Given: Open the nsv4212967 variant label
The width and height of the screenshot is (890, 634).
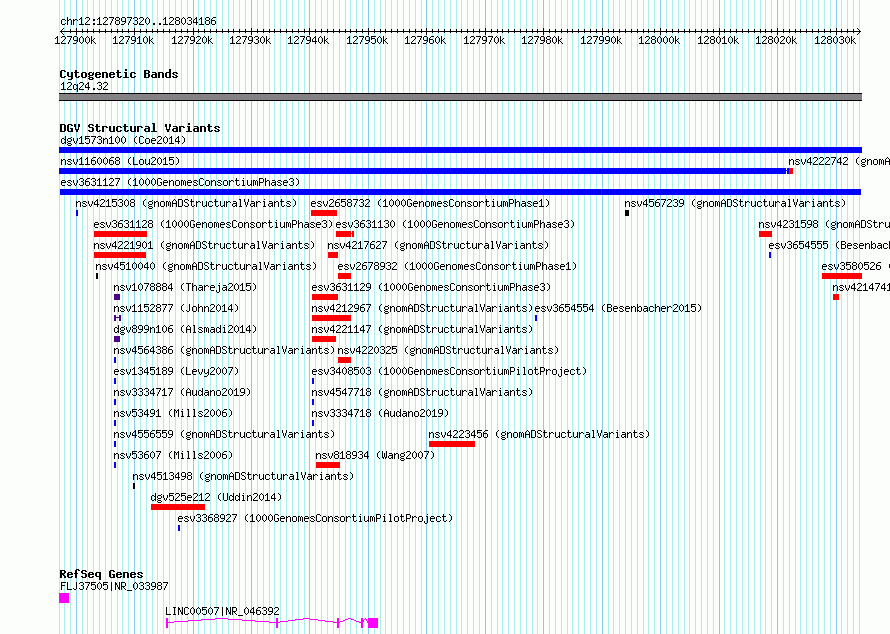Looking at the screenshot, I should (422, 308).
